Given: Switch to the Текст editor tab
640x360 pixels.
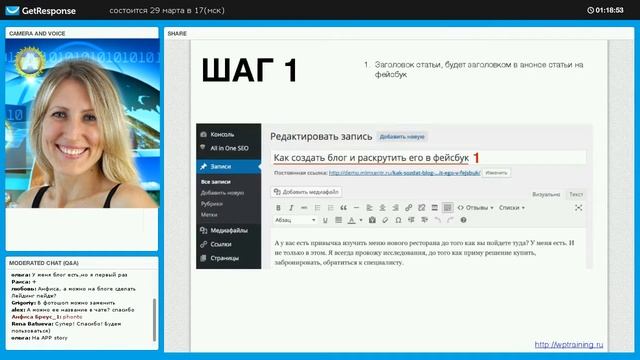Looking at the screenshot, I should (x=576, y=195).
